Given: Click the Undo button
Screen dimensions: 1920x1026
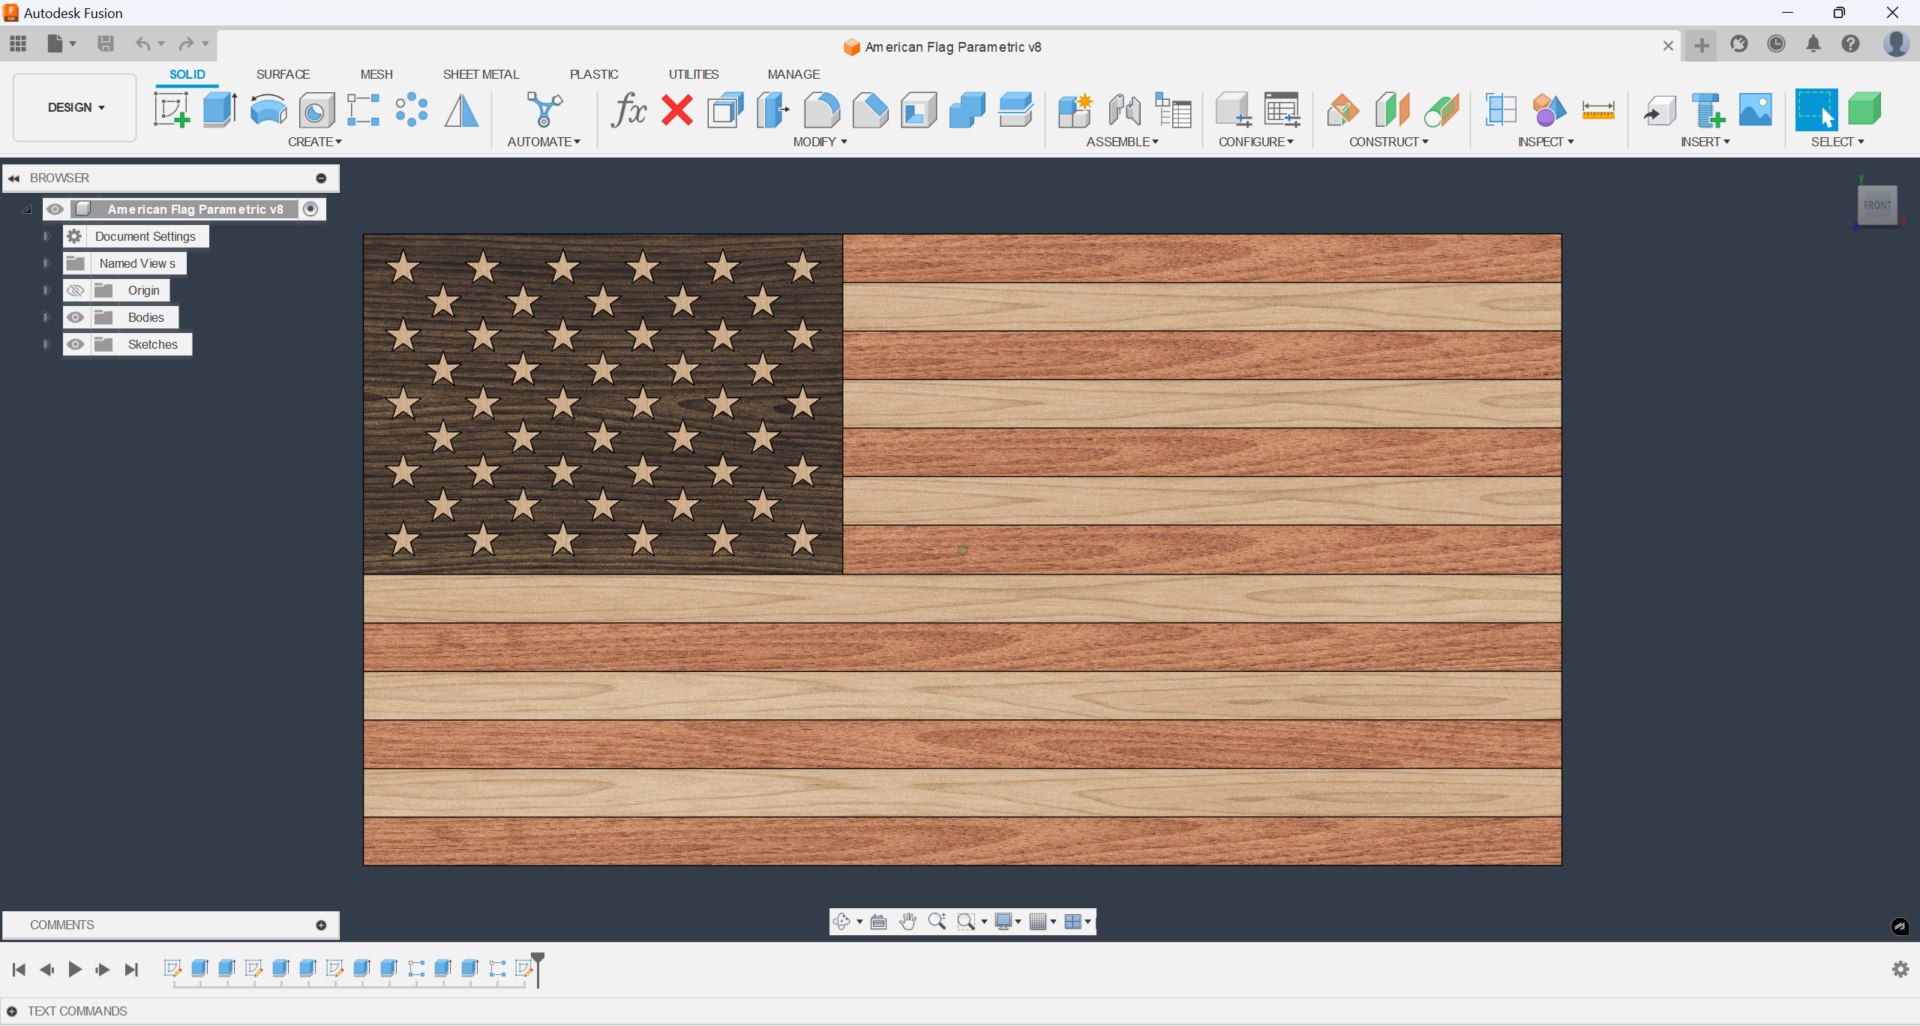Looking at the screenshot, I should [x=143, y=43].
